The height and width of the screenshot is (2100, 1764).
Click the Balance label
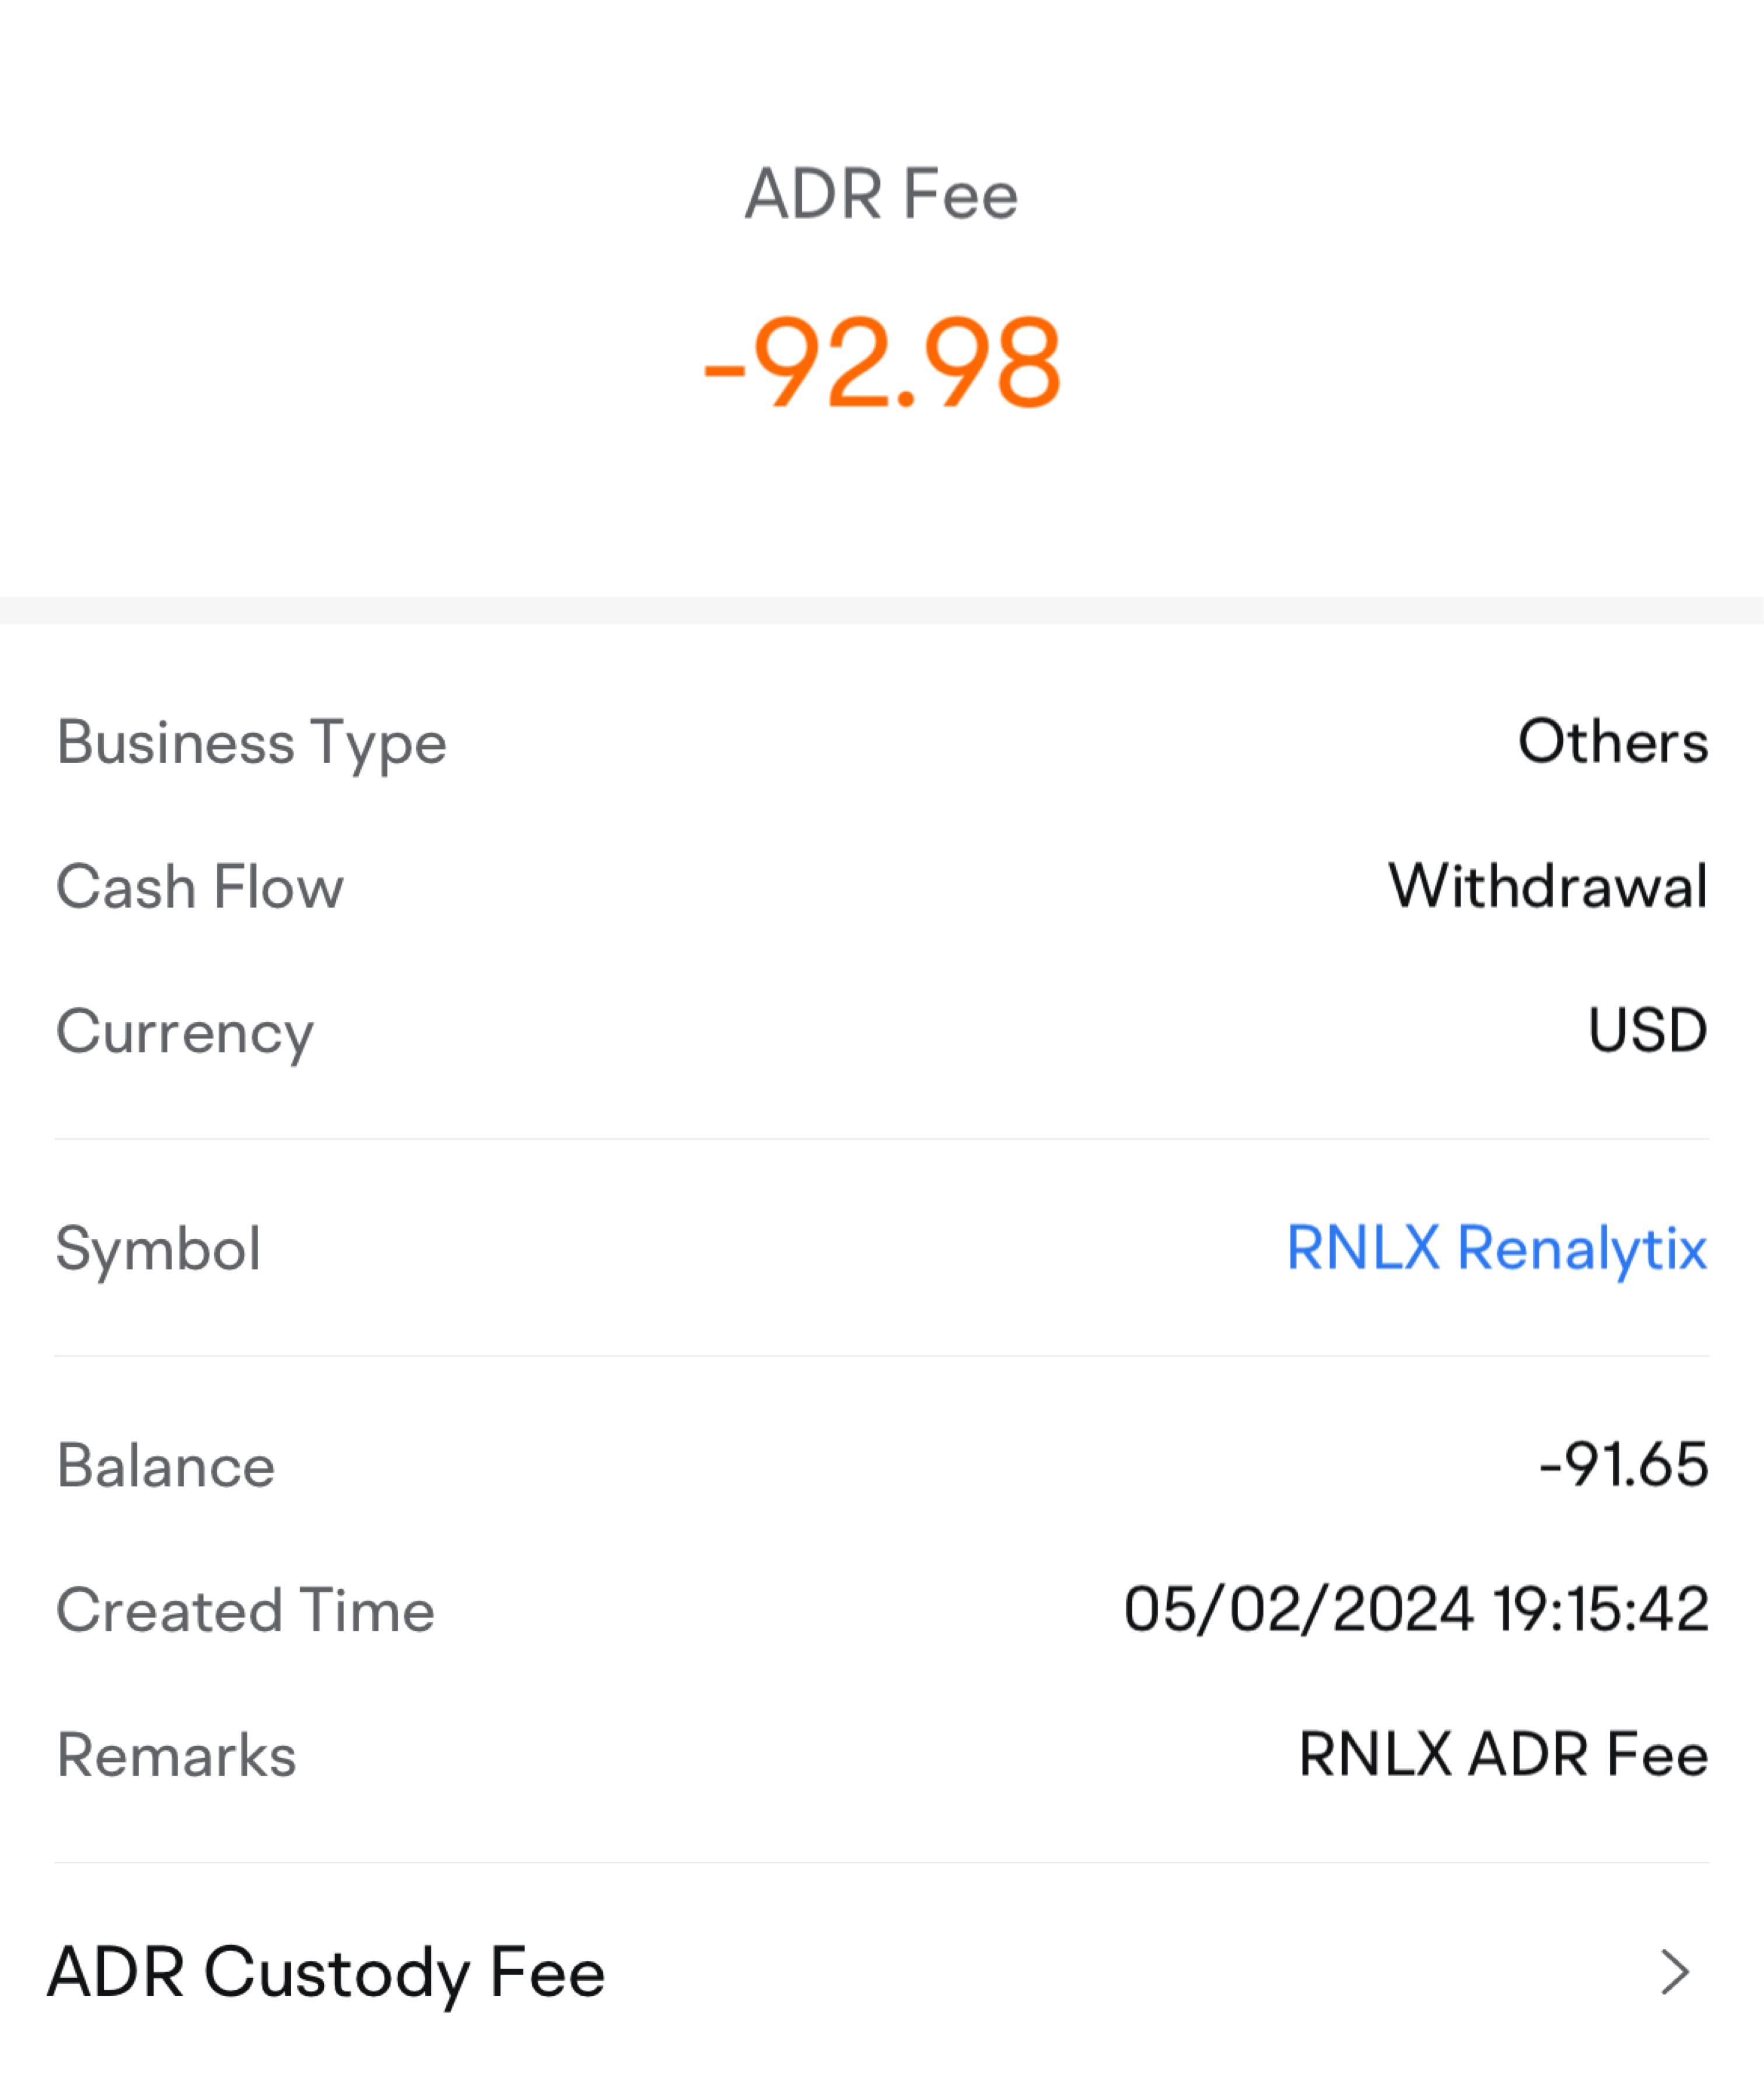click(166, 1466)
